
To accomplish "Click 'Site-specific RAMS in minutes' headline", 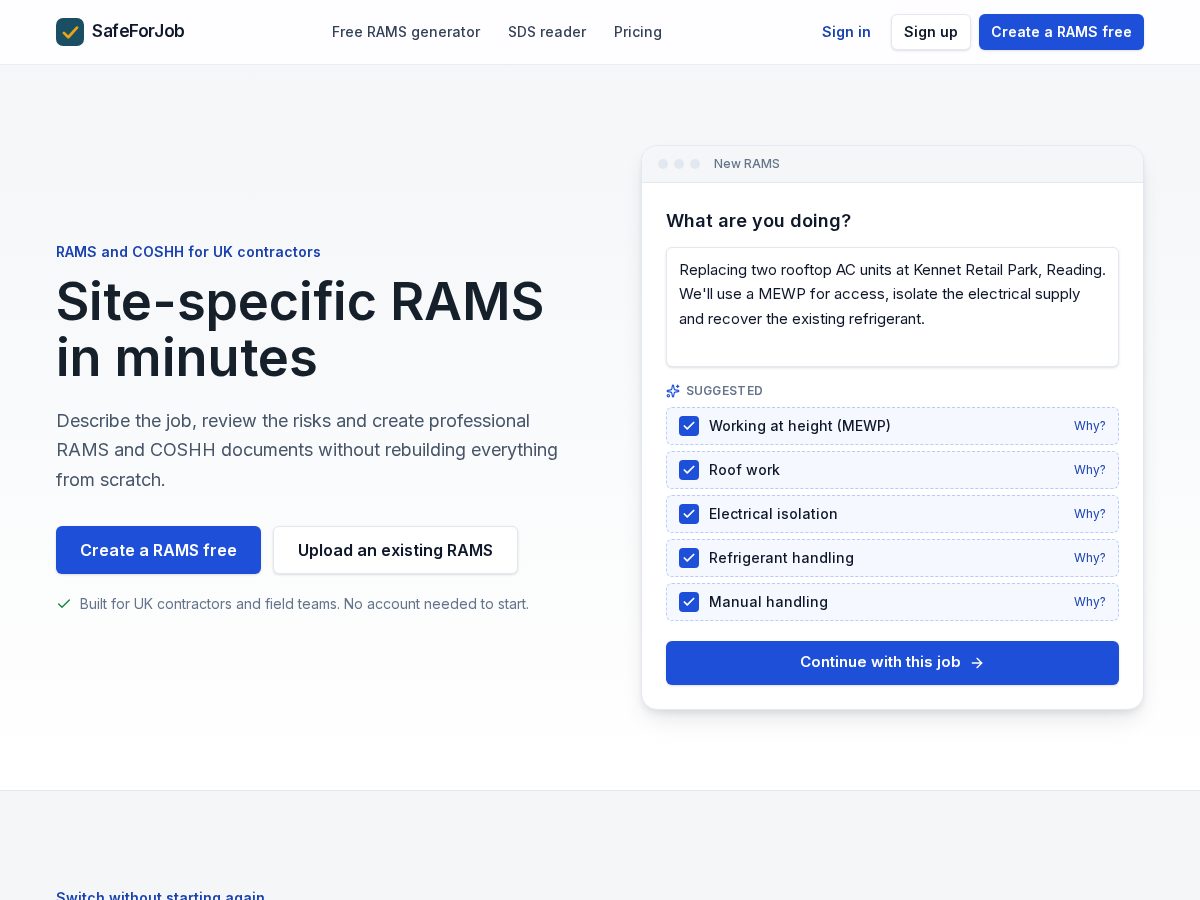I will (x=300, y=329).
